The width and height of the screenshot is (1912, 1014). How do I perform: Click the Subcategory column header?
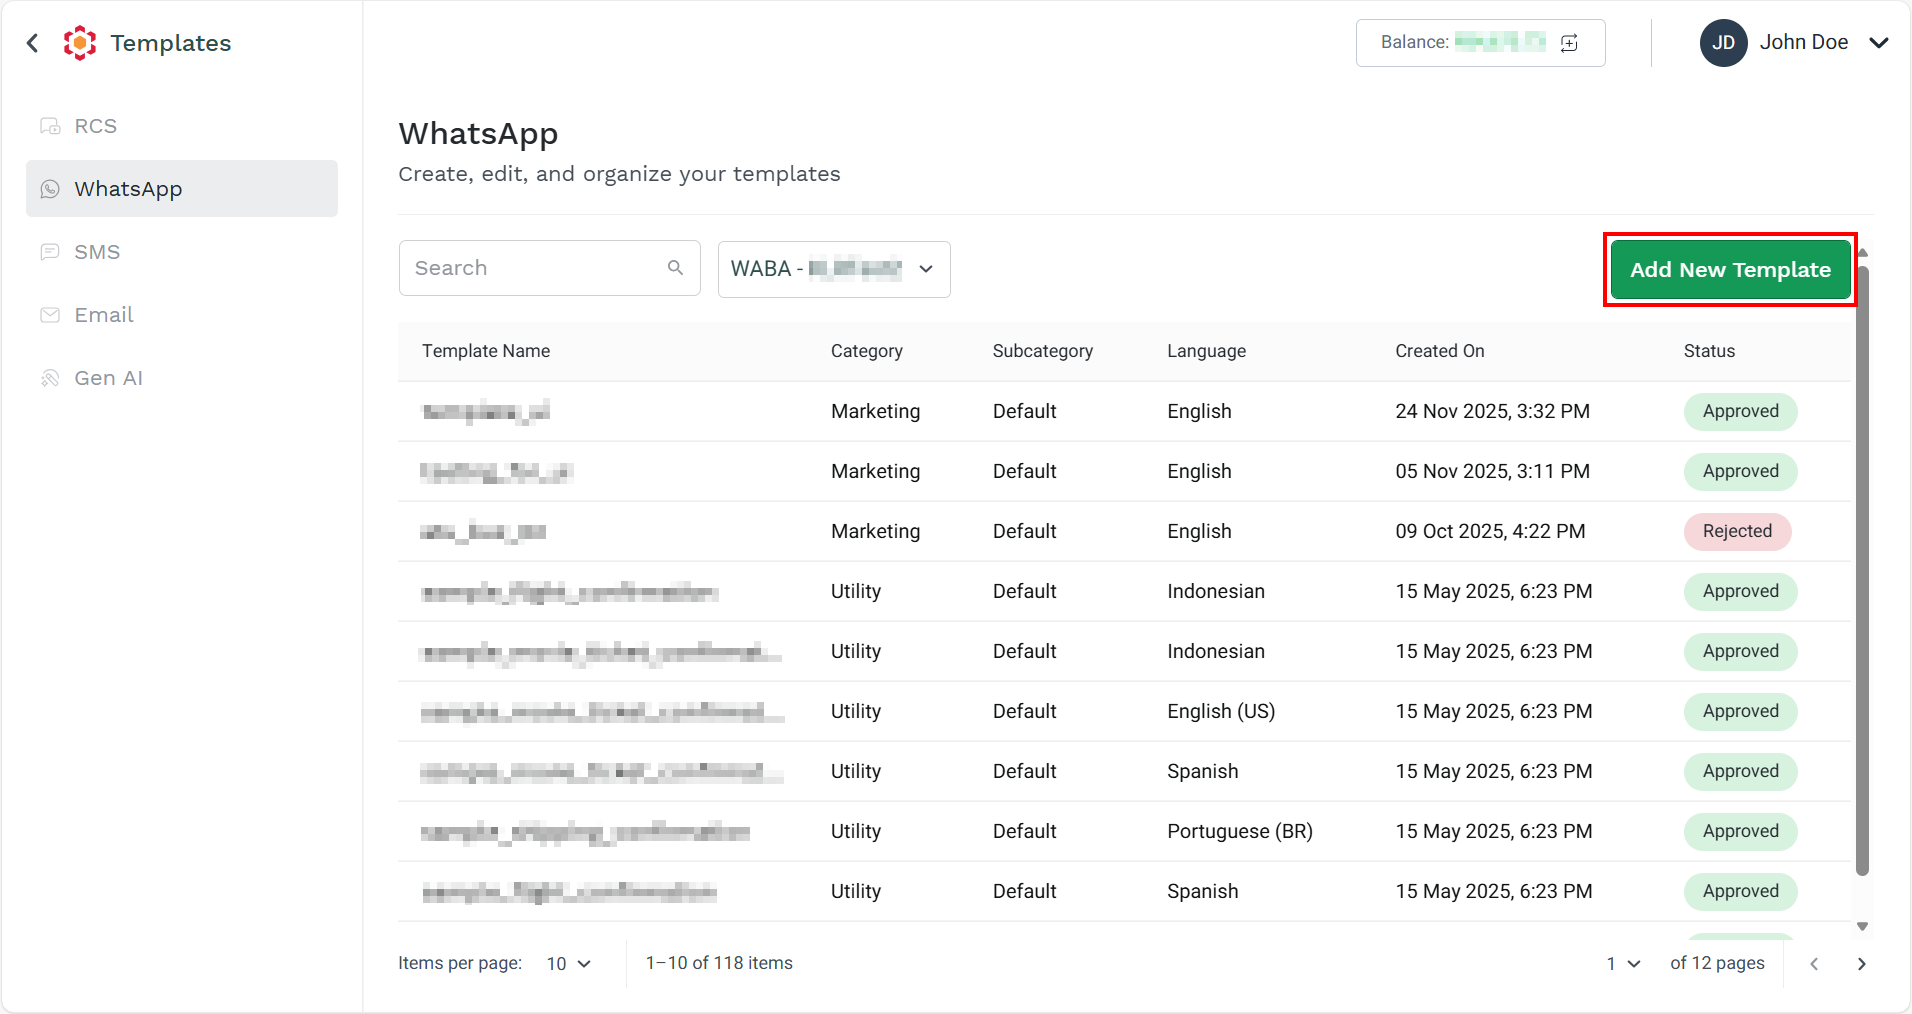(x=1043, y=351)
